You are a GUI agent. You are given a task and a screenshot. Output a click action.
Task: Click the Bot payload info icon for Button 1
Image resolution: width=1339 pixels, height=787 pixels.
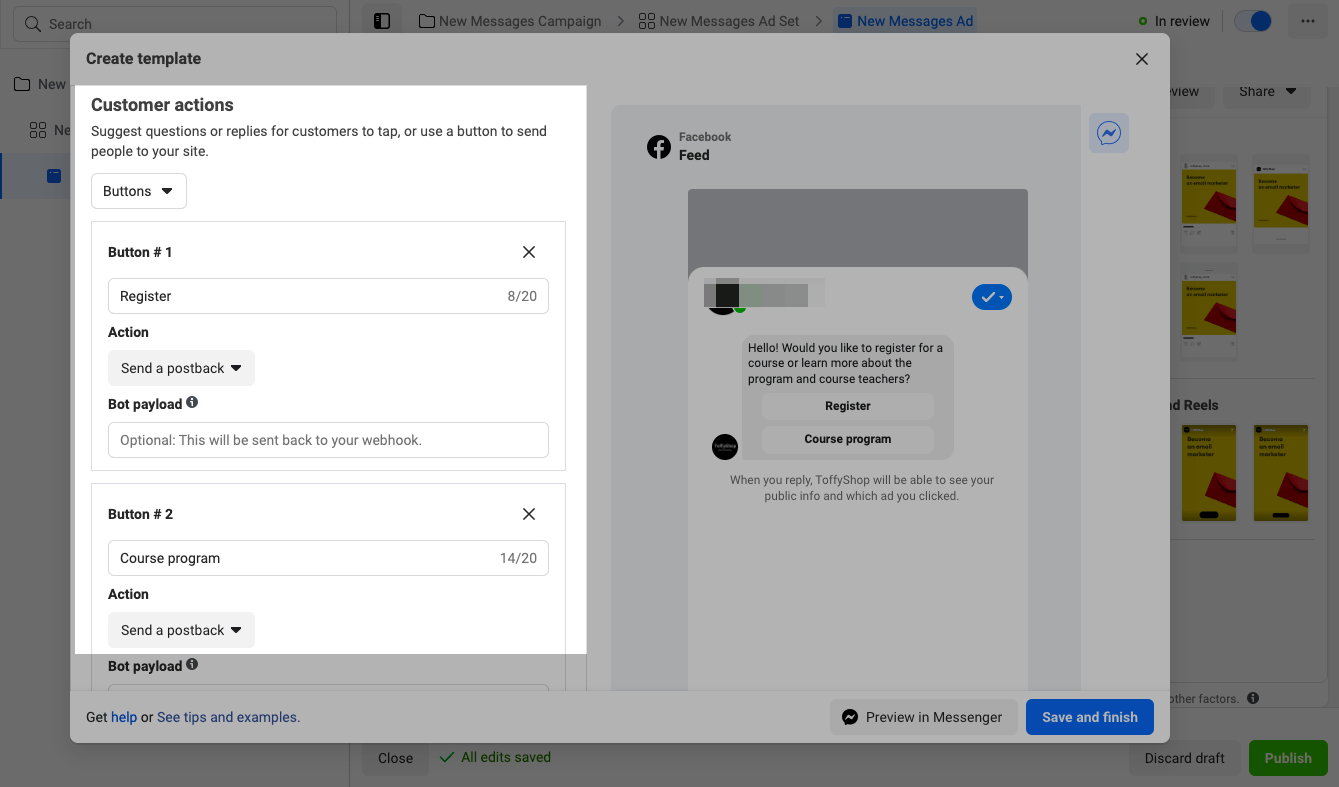pyautogui.click(x=192, y=403)
